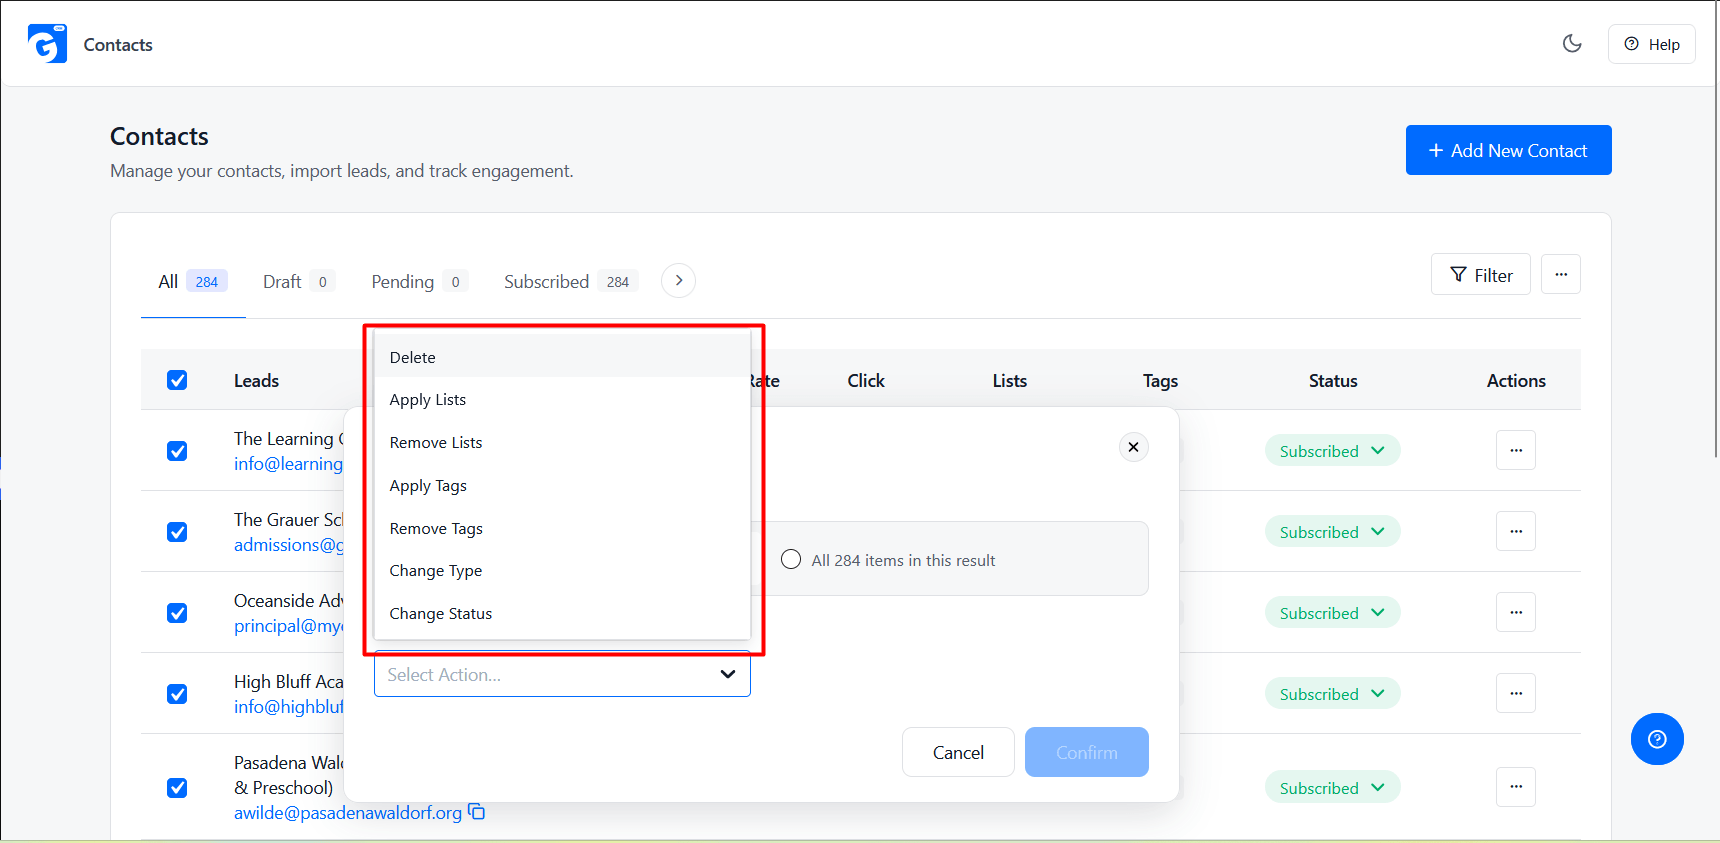The image size is (1720, 843).
Task: Open row actions for High Bluff lead
Action: [x=1516, y=693]
